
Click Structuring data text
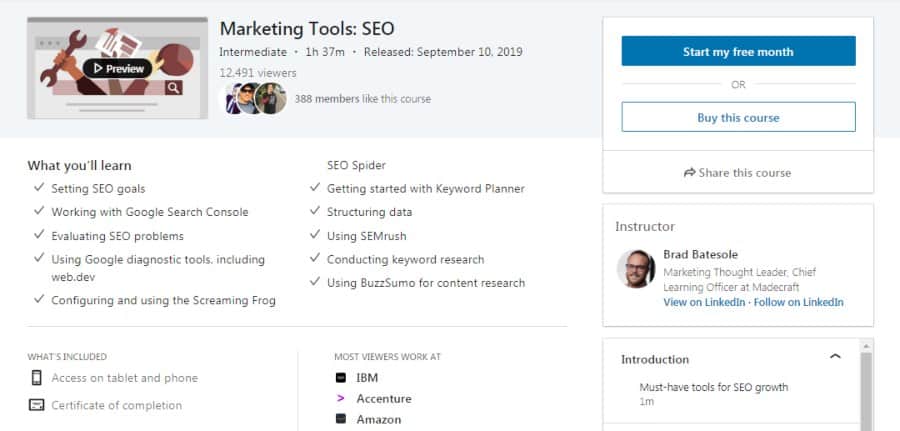(x=370, y=212)
